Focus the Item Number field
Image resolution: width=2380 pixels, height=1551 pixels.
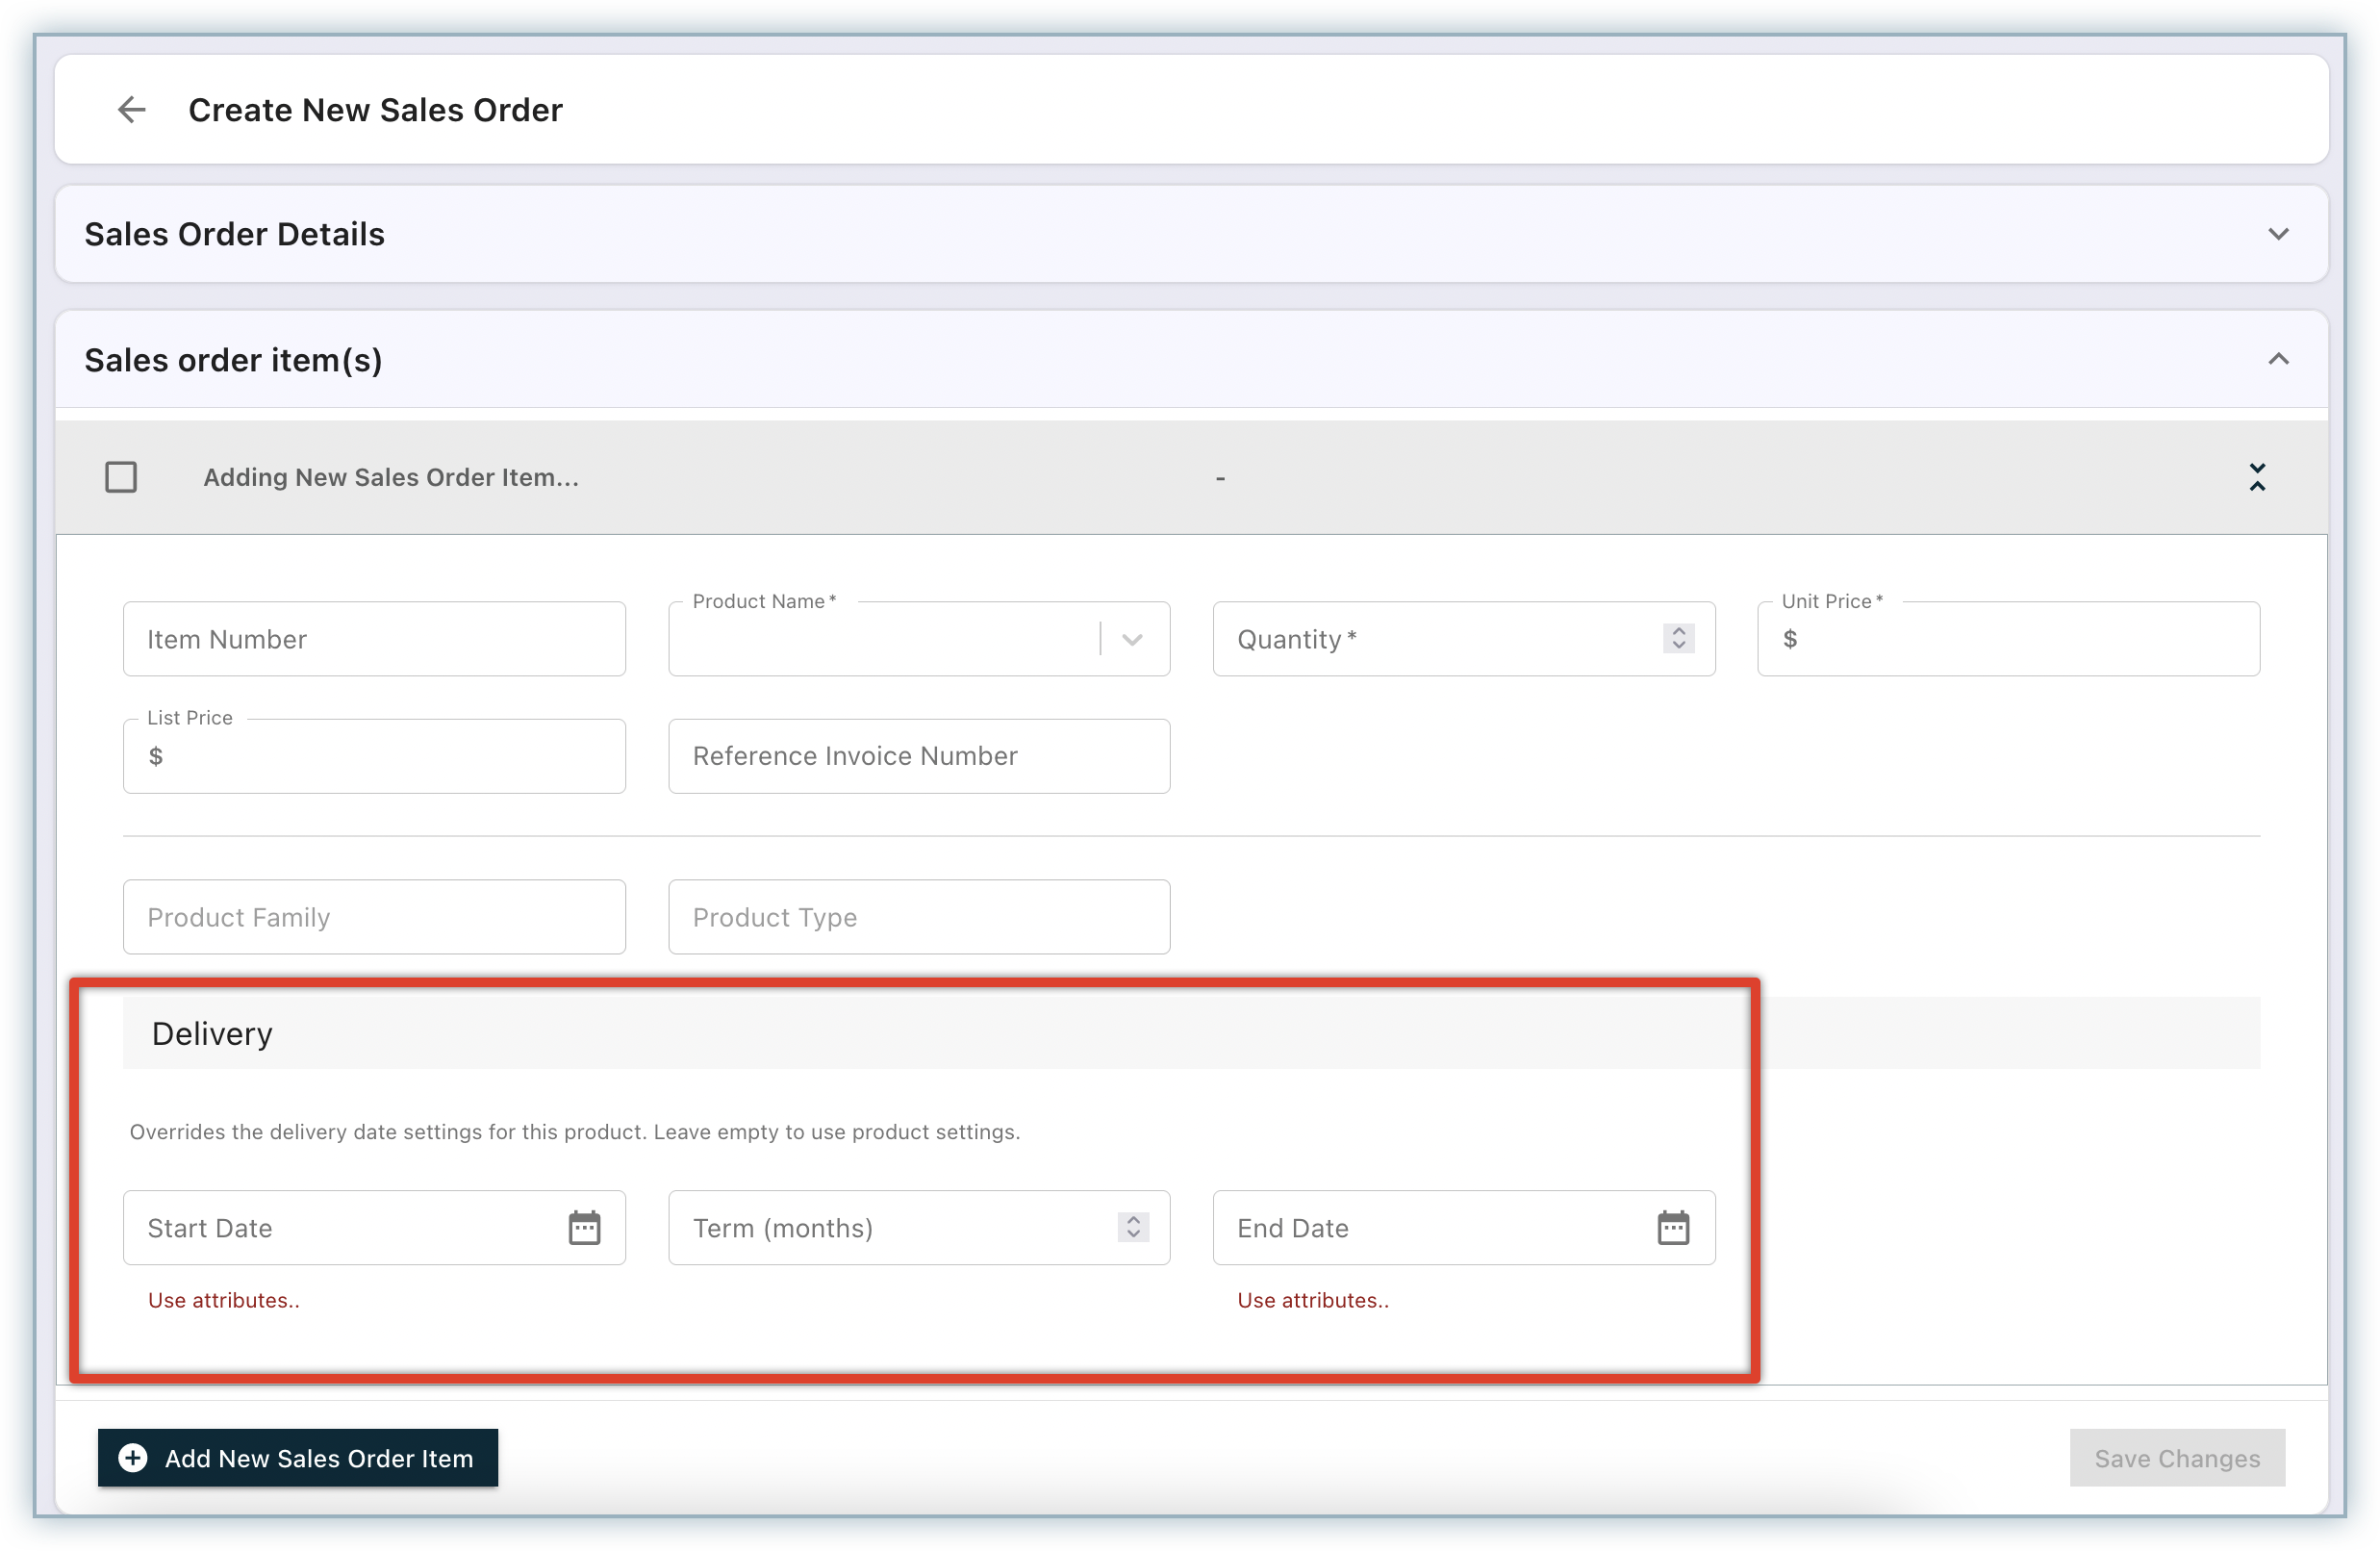pyautogui.click(x=374, y=639)
